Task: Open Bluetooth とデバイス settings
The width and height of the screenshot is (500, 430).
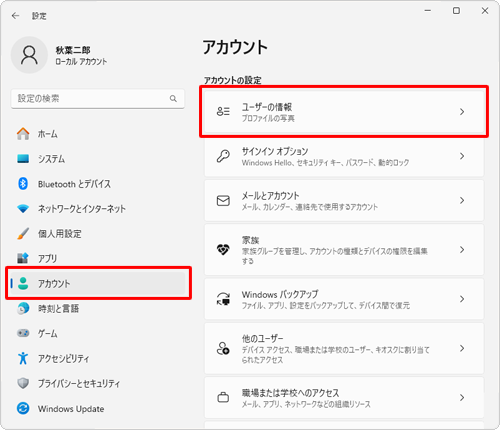Action: coord(74,184)
